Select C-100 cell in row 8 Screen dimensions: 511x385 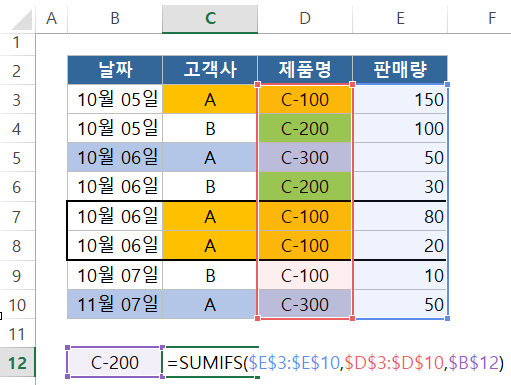pyautogui.click(x=305, y=246)
